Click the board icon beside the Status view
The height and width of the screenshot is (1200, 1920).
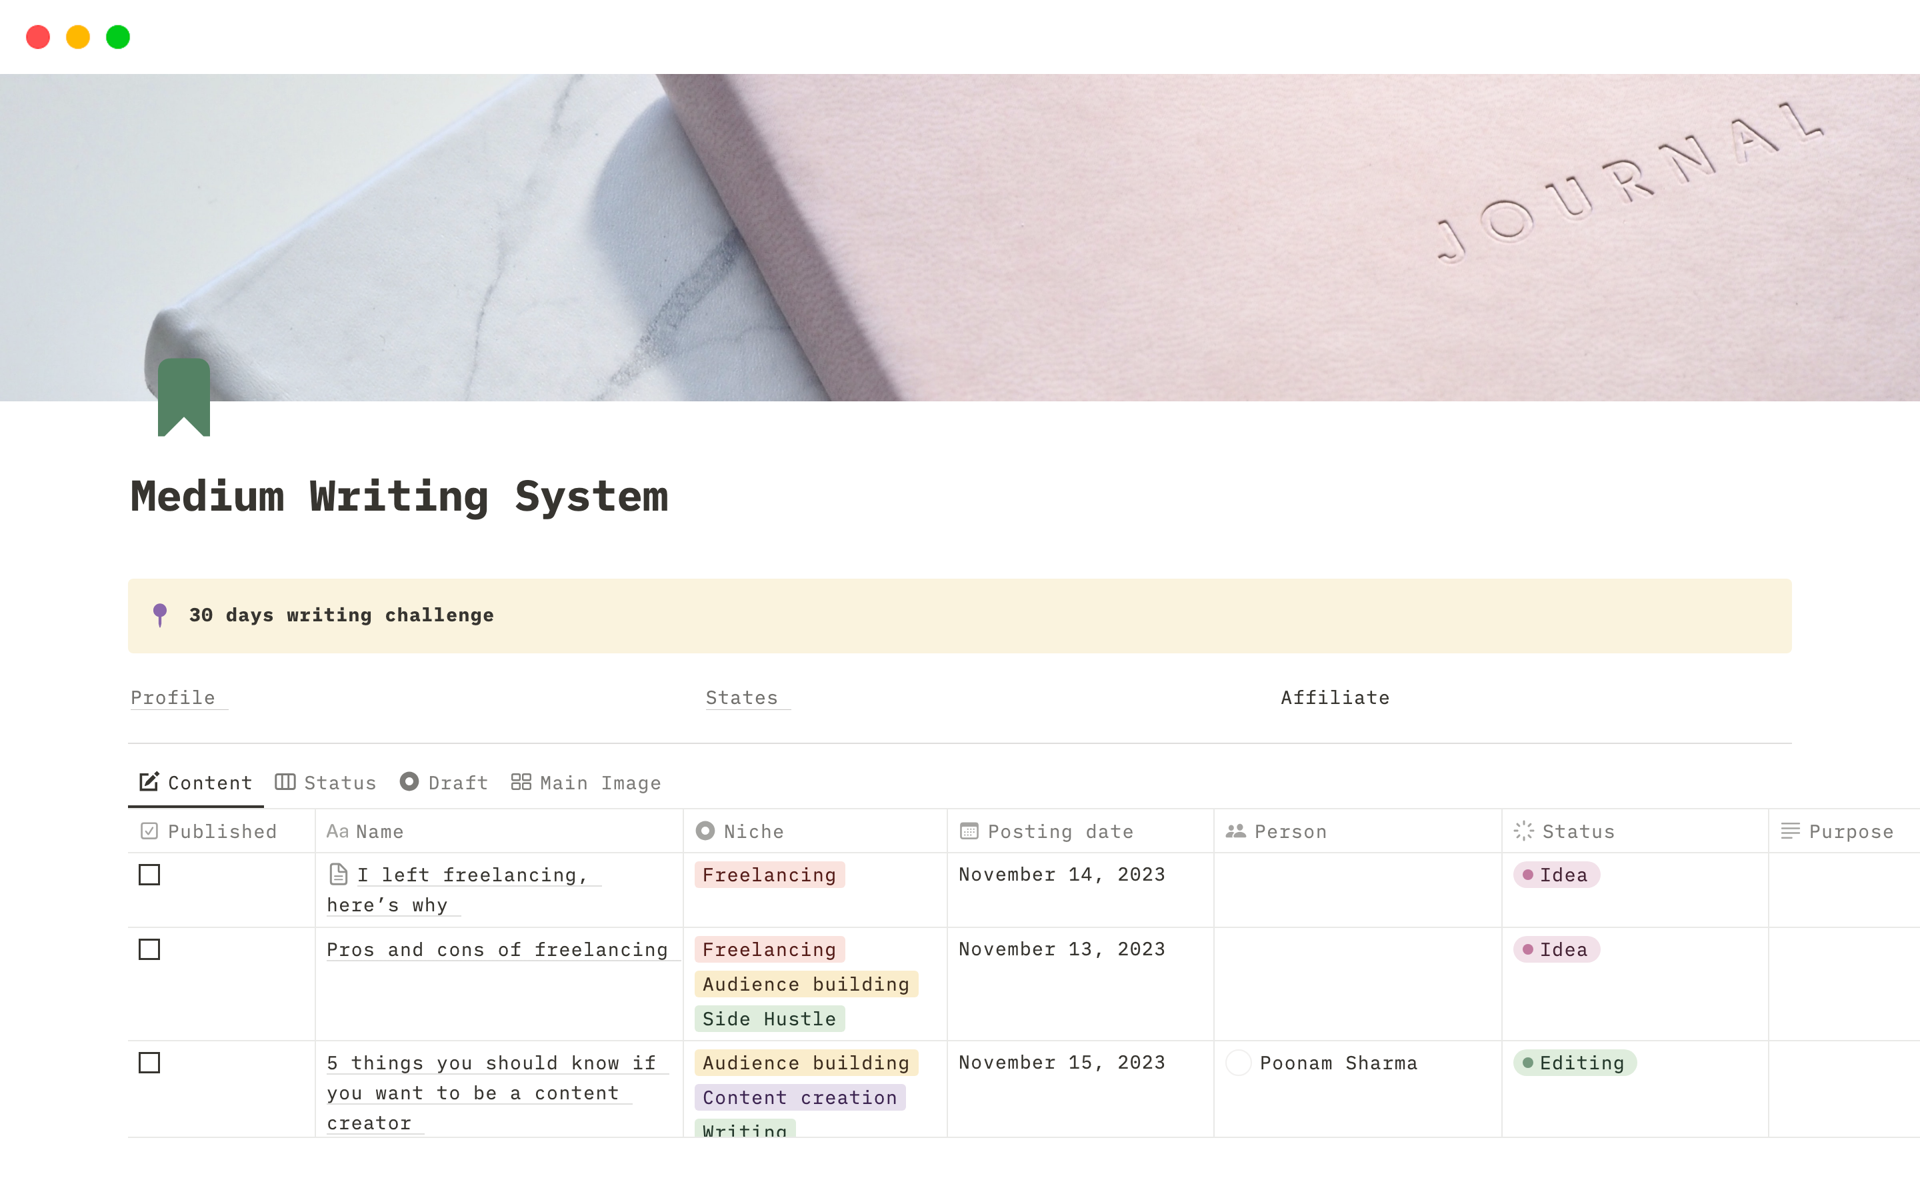[286, 781]
